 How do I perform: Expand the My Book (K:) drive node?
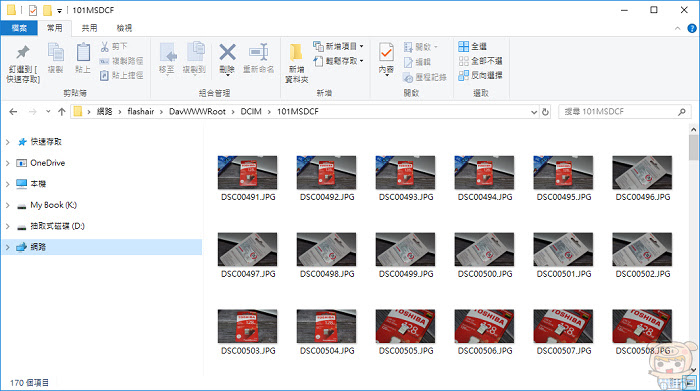coord(8,205)
